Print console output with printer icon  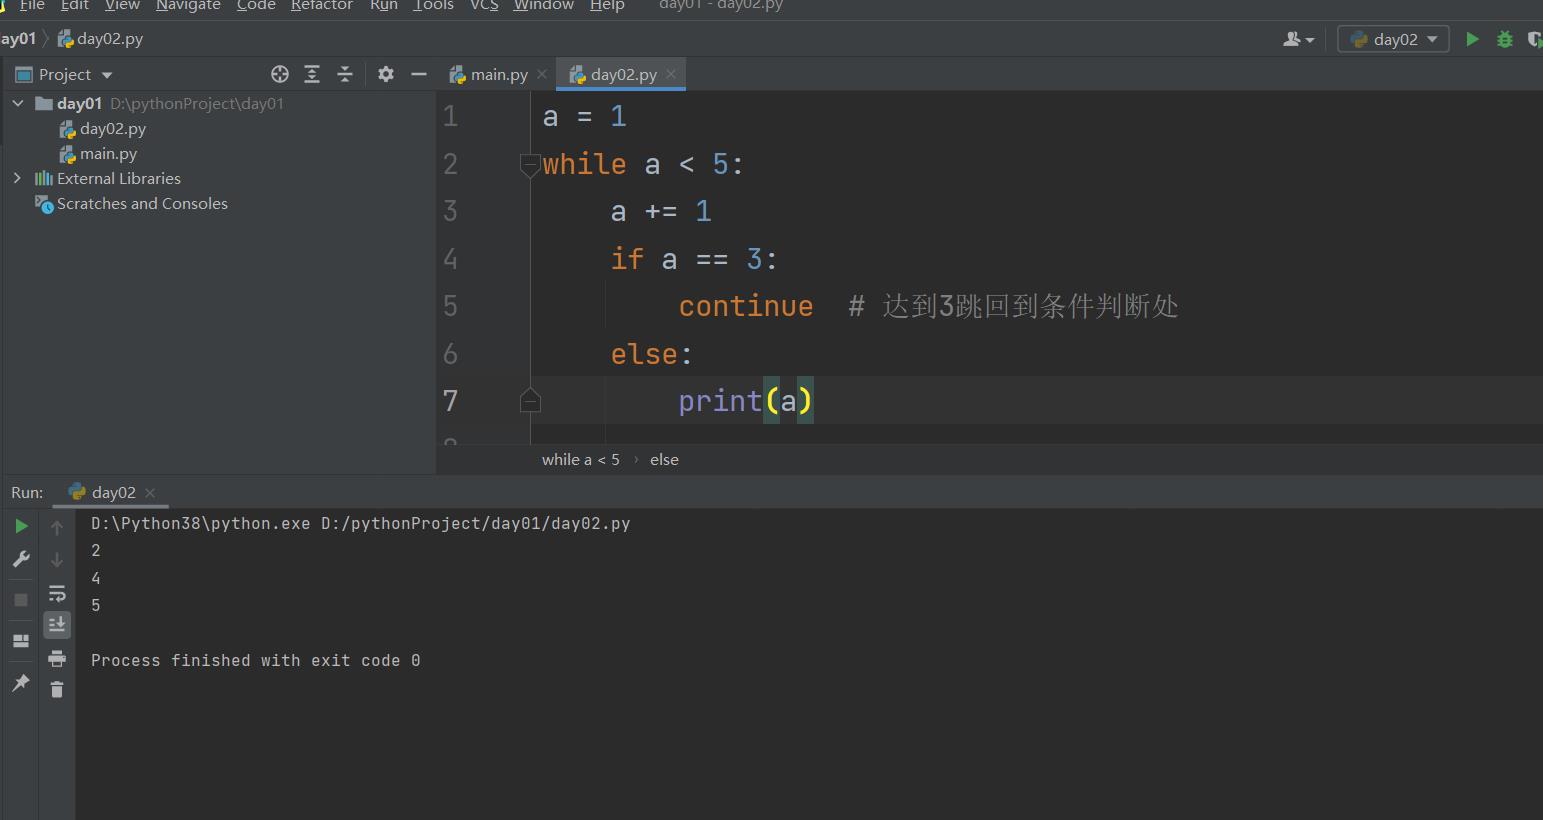[x=57, y=658]
